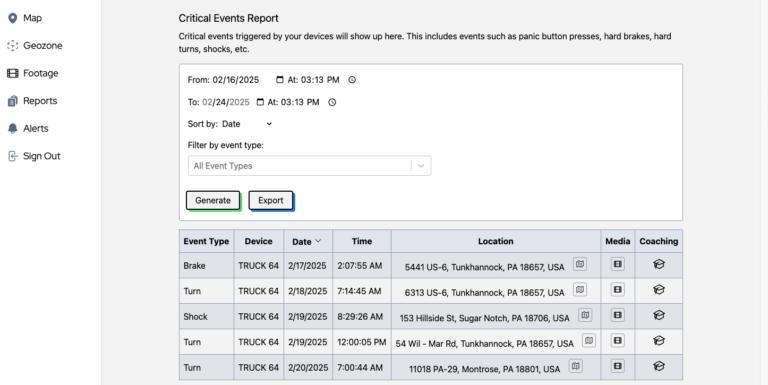This screenshot has height=385, width=768.
Task: Open map icon for 11018 PA-29 Montrose
Action: [x=576, y=366]
